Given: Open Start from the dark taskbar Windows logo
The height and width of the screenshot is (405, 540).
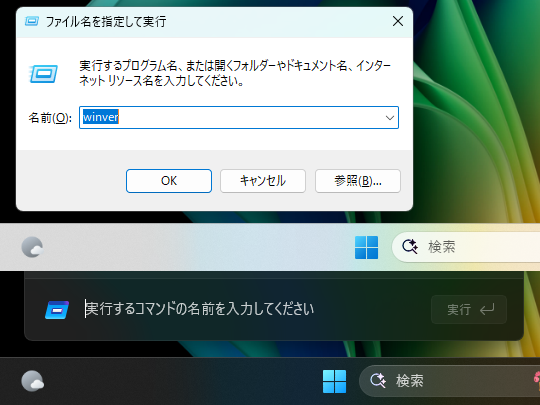Looking at the screenshot, I should tap(334, 381).
